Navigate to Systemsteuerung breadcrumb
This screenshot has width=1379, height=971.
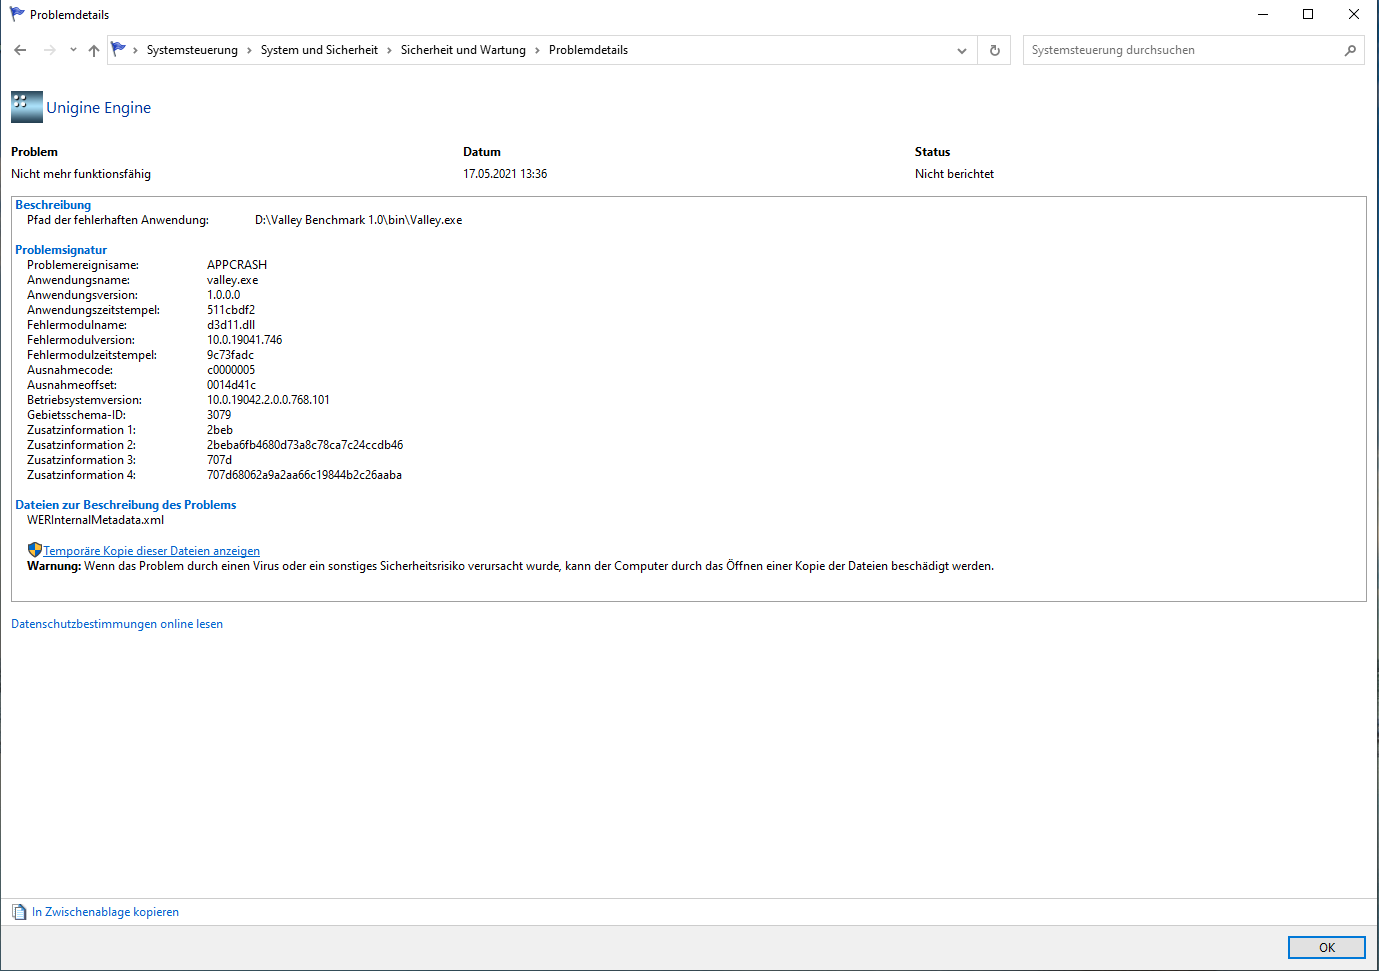pos(192,50)
